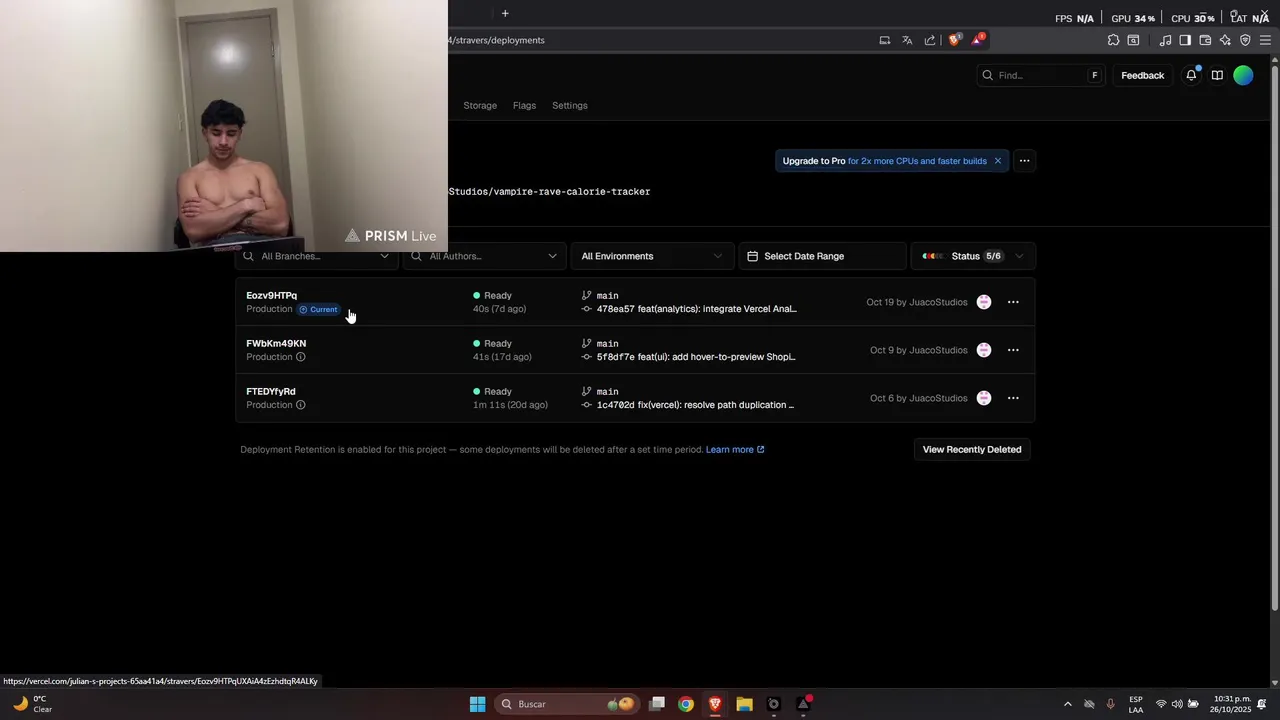The width and height of the screenshot is (1280, 720).
Task: Click commit 5f8df7e feat(ui) message
Action: pyautogui.click(x=696, y=357)
